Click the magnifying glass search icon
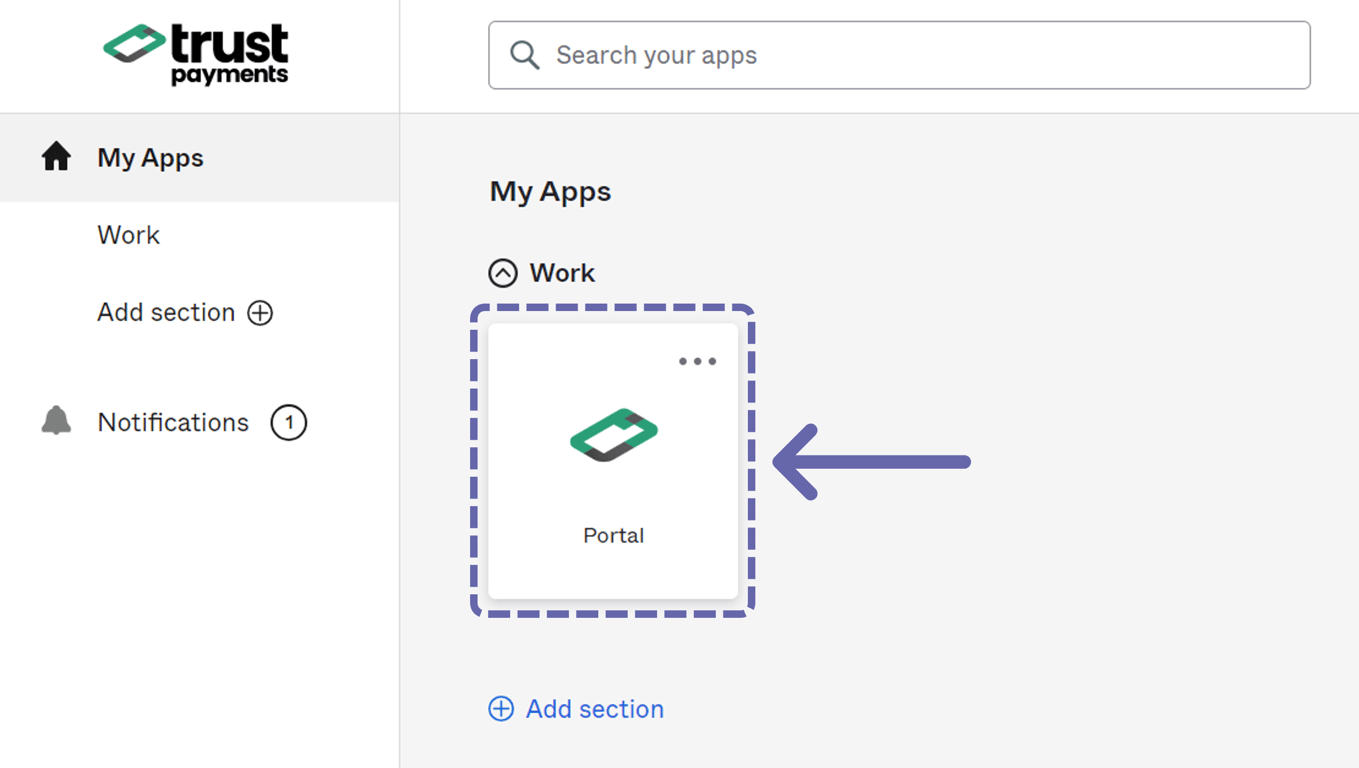This screenshot has height=768, width=1359. tap(525, 55)
